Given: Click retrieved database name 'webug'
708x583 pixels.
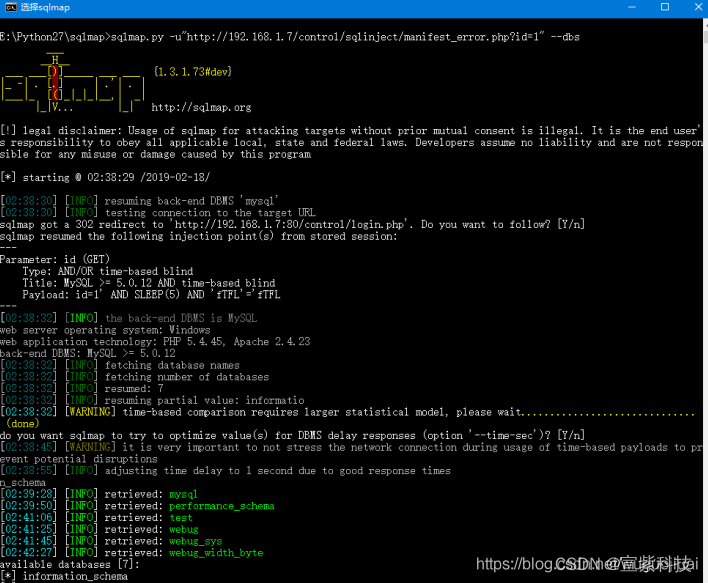Looking at the screenshot, I should coord(184,530).
